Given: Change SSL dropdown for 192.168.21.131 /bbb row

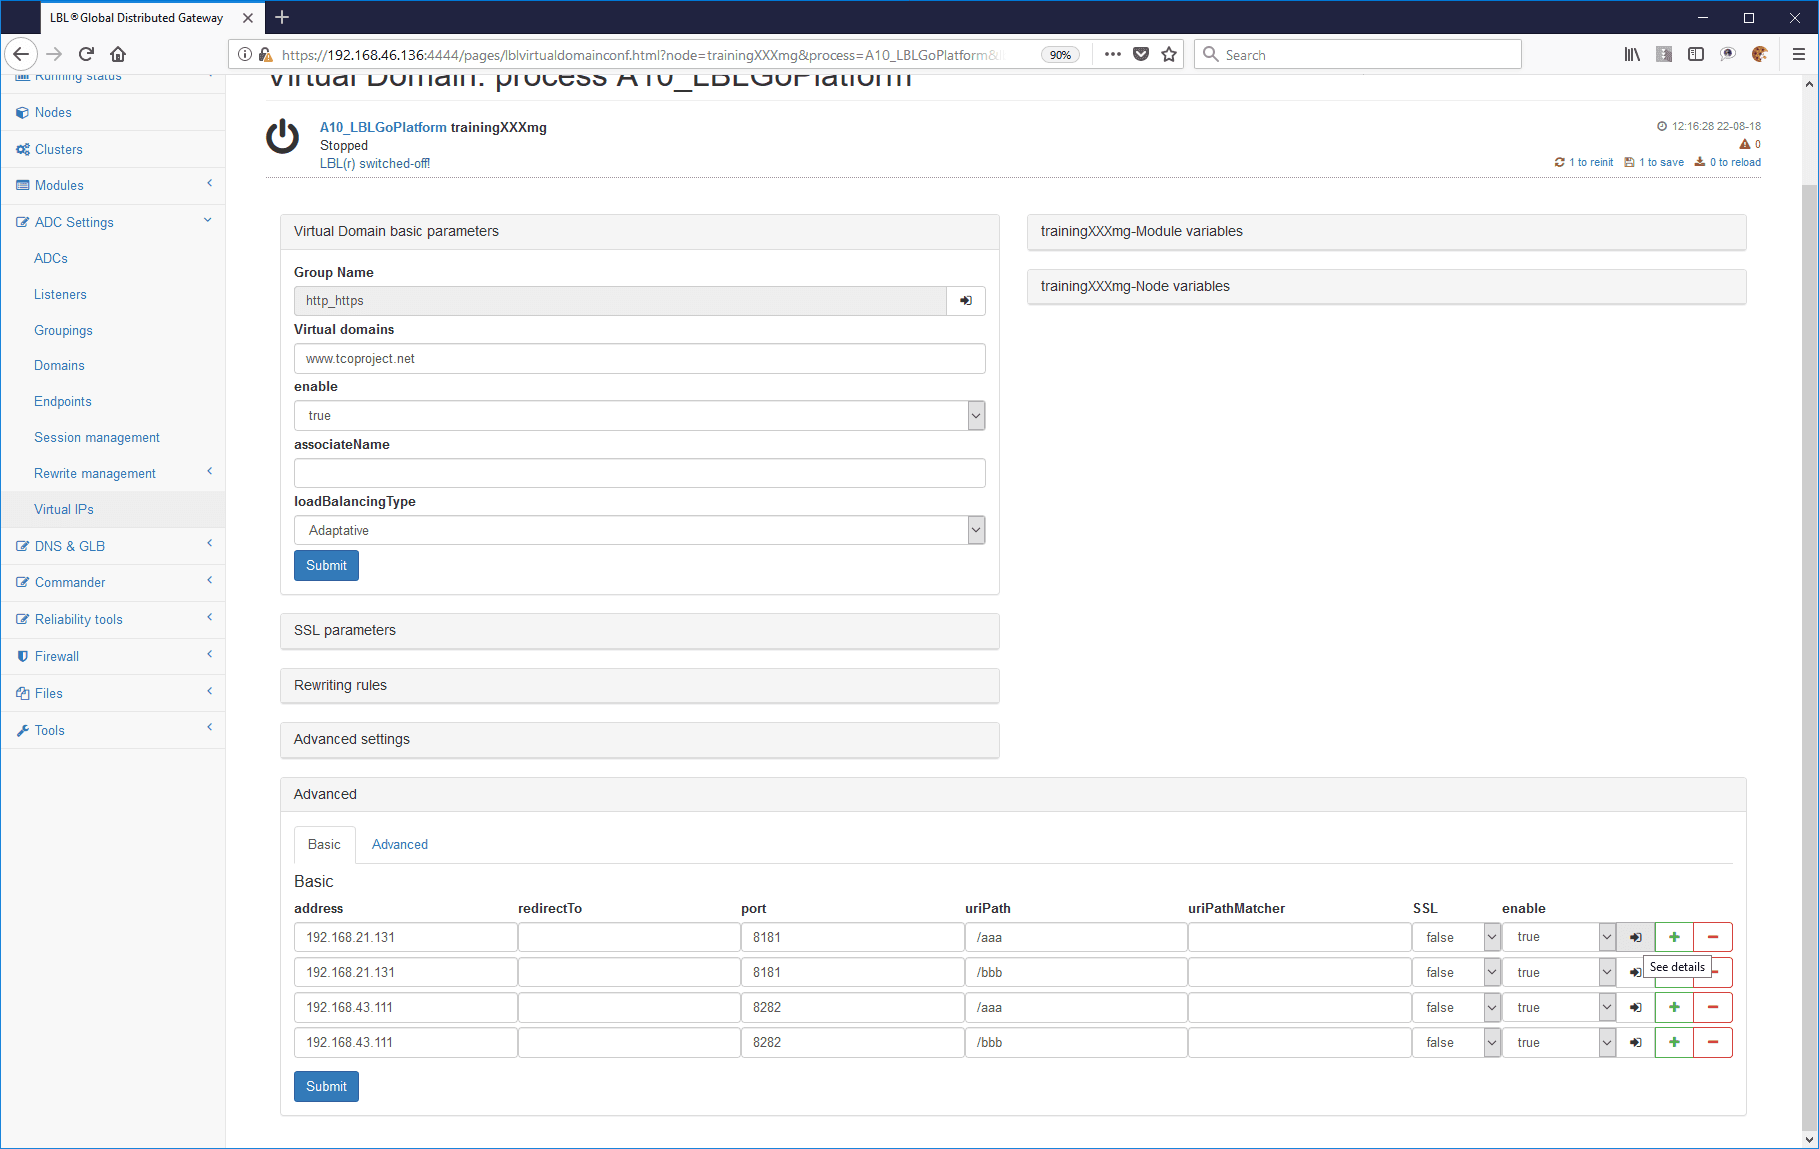Looking at the screenshot, I should 1456,972.
